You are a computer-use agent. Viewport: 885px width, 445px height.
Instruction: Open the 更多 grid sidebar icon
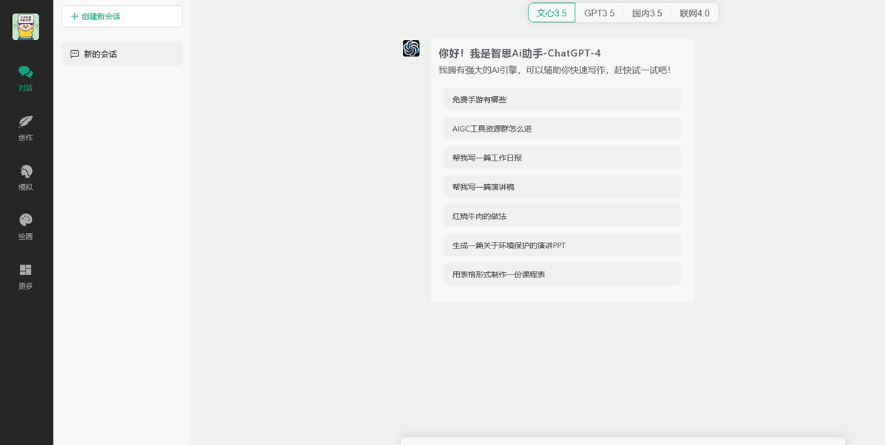coord(25,270)
